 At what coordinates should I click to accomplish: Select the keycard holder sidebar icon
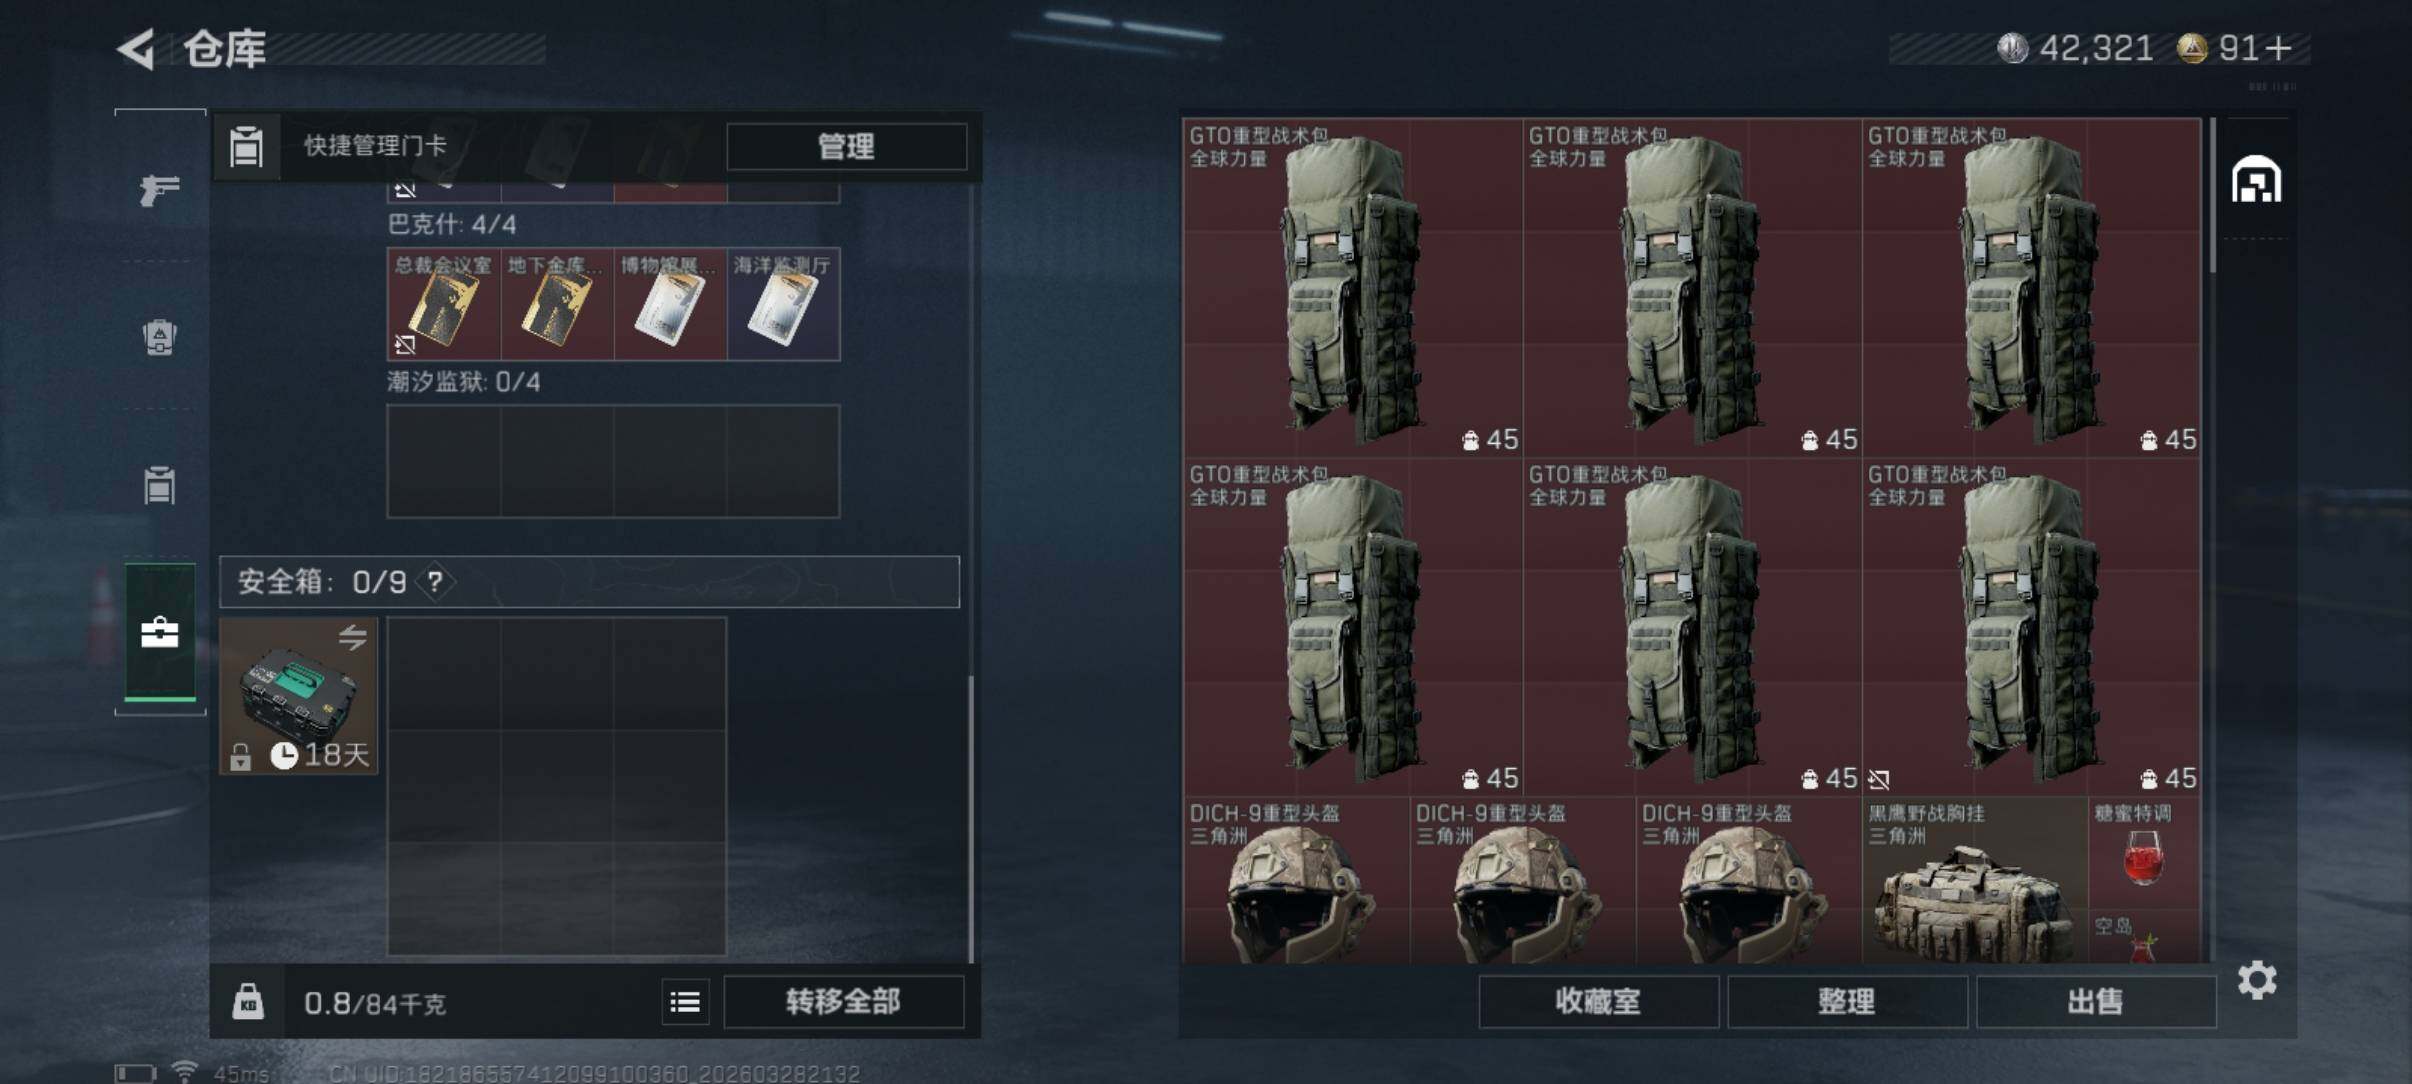click(x=159, y=485)
